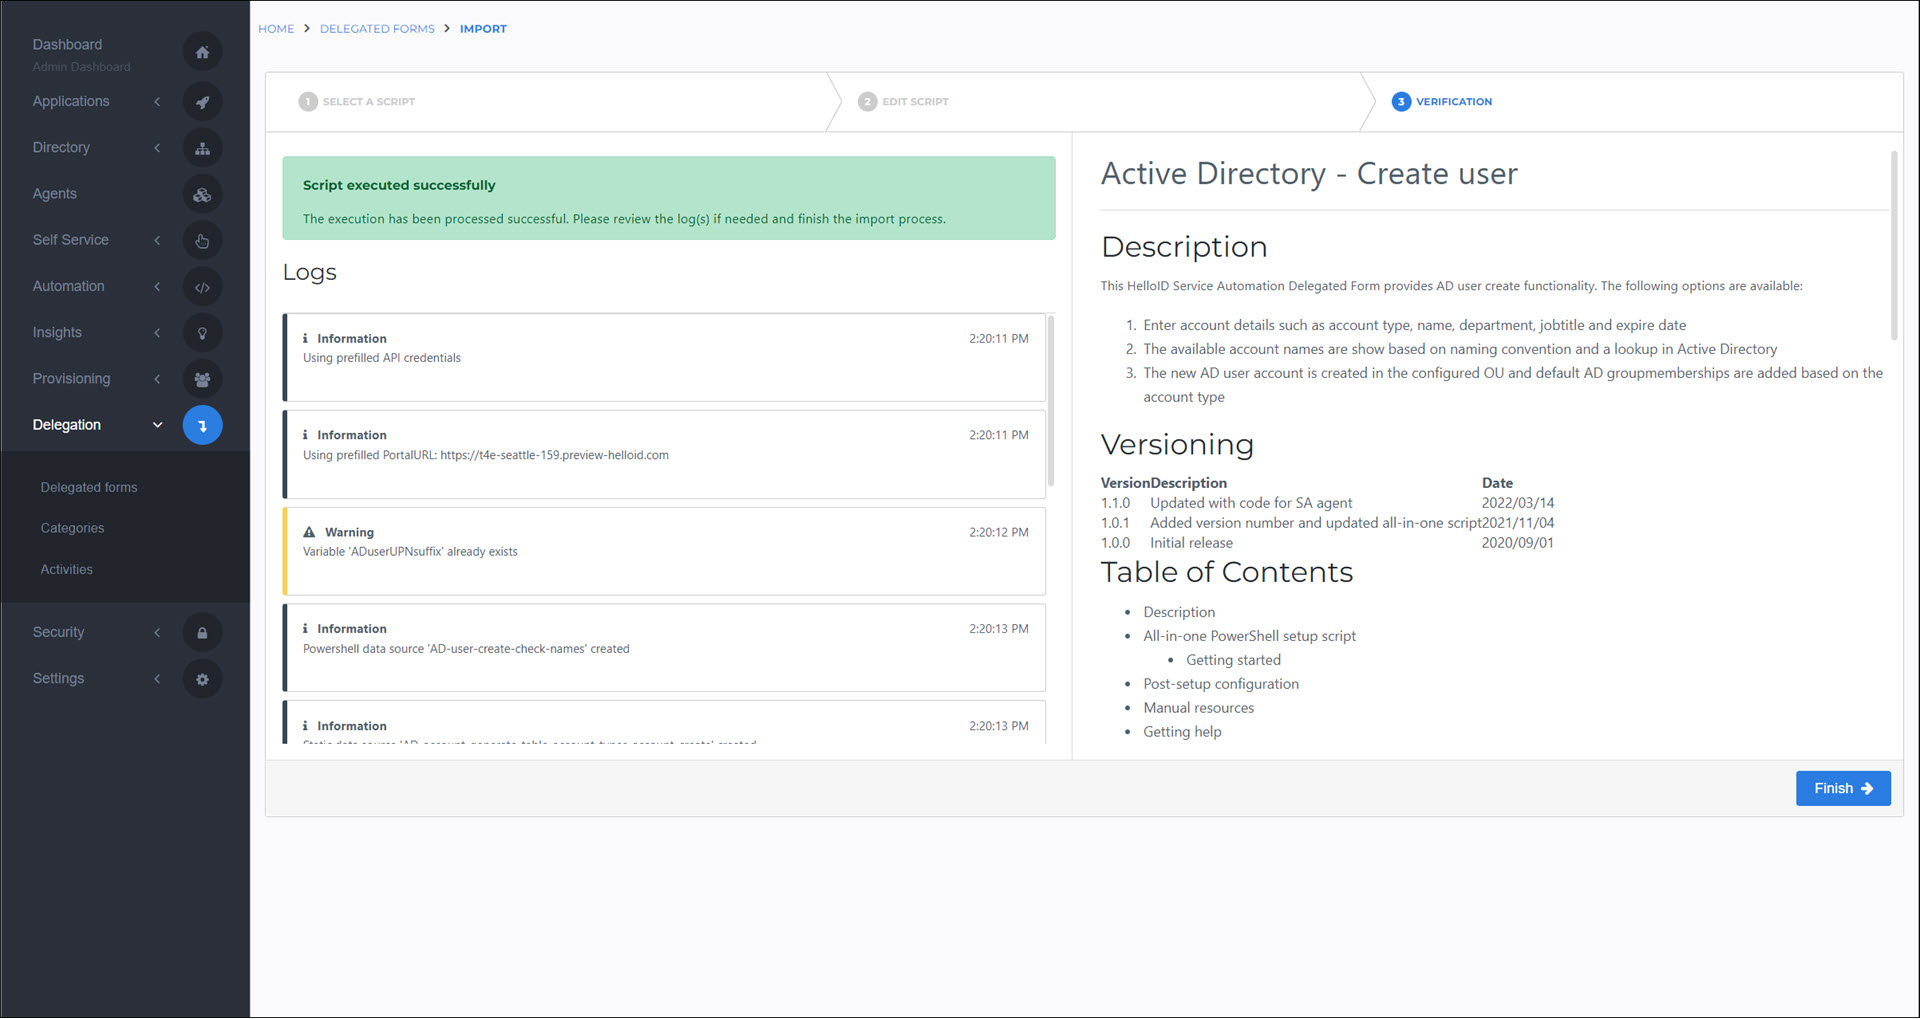This screenshot has width=1920, height=1019.
Task: Collapse the Delegation menu chevron
Action: [157, 425]
